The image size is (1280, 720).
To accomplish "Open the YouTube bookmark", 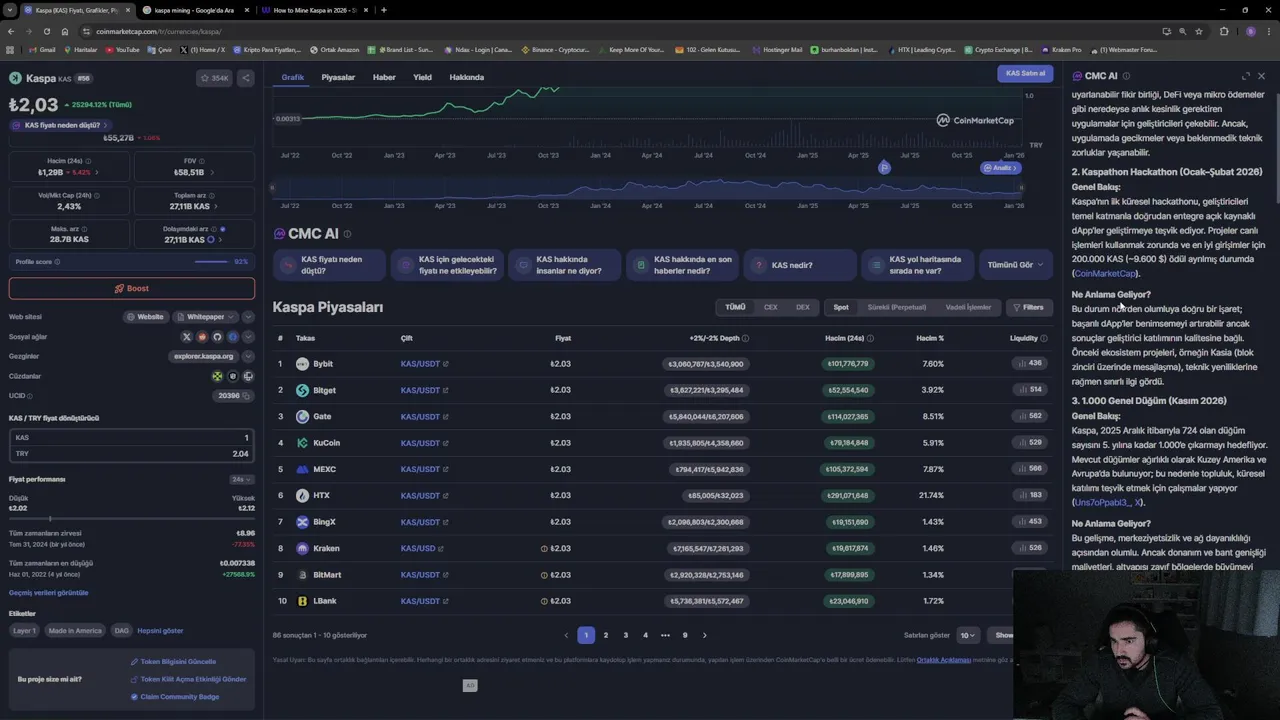I will [121, 49].
